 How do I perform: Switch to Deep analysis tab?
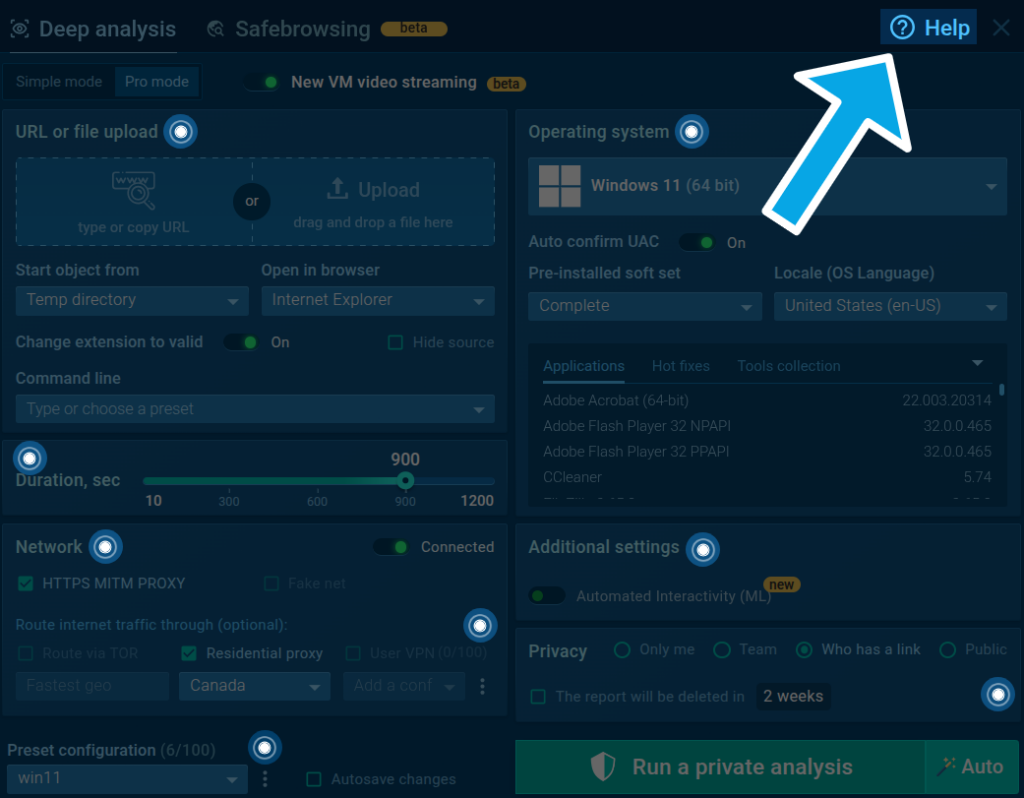[93, 29]
